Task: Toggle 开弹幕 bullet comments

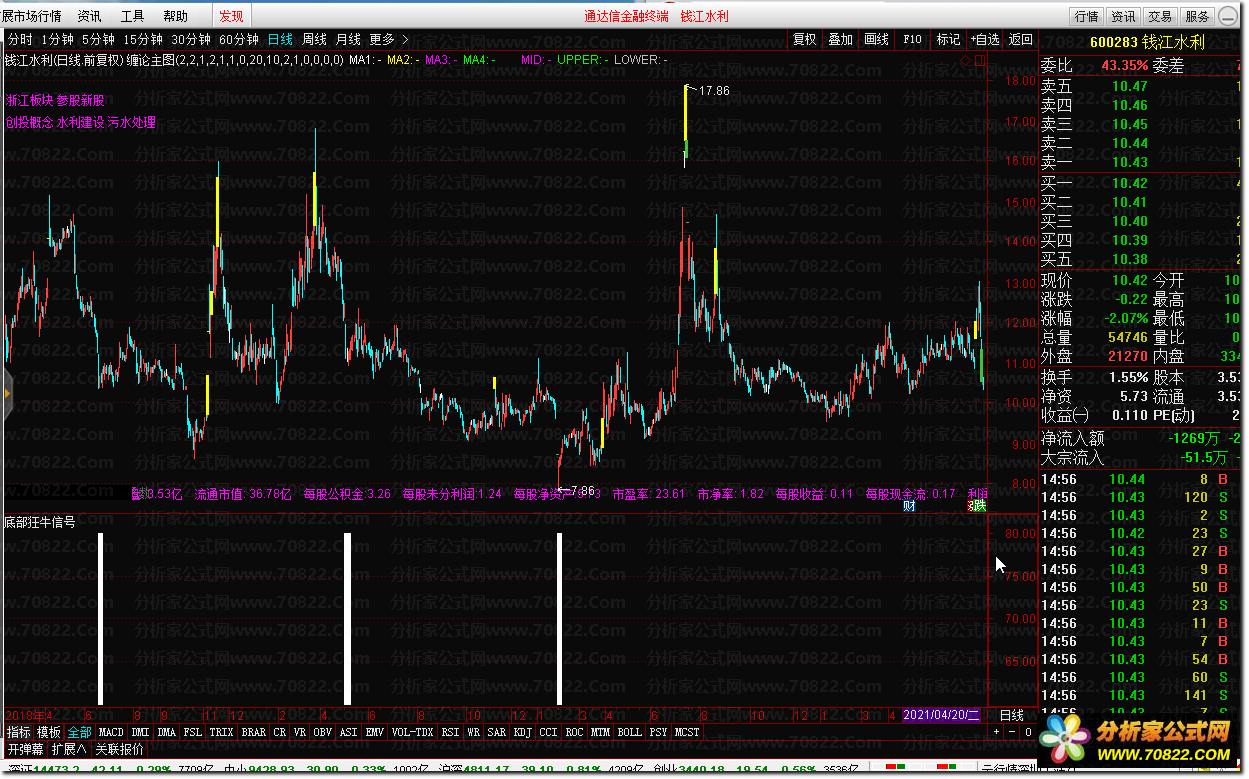Action: click(25, 749)
